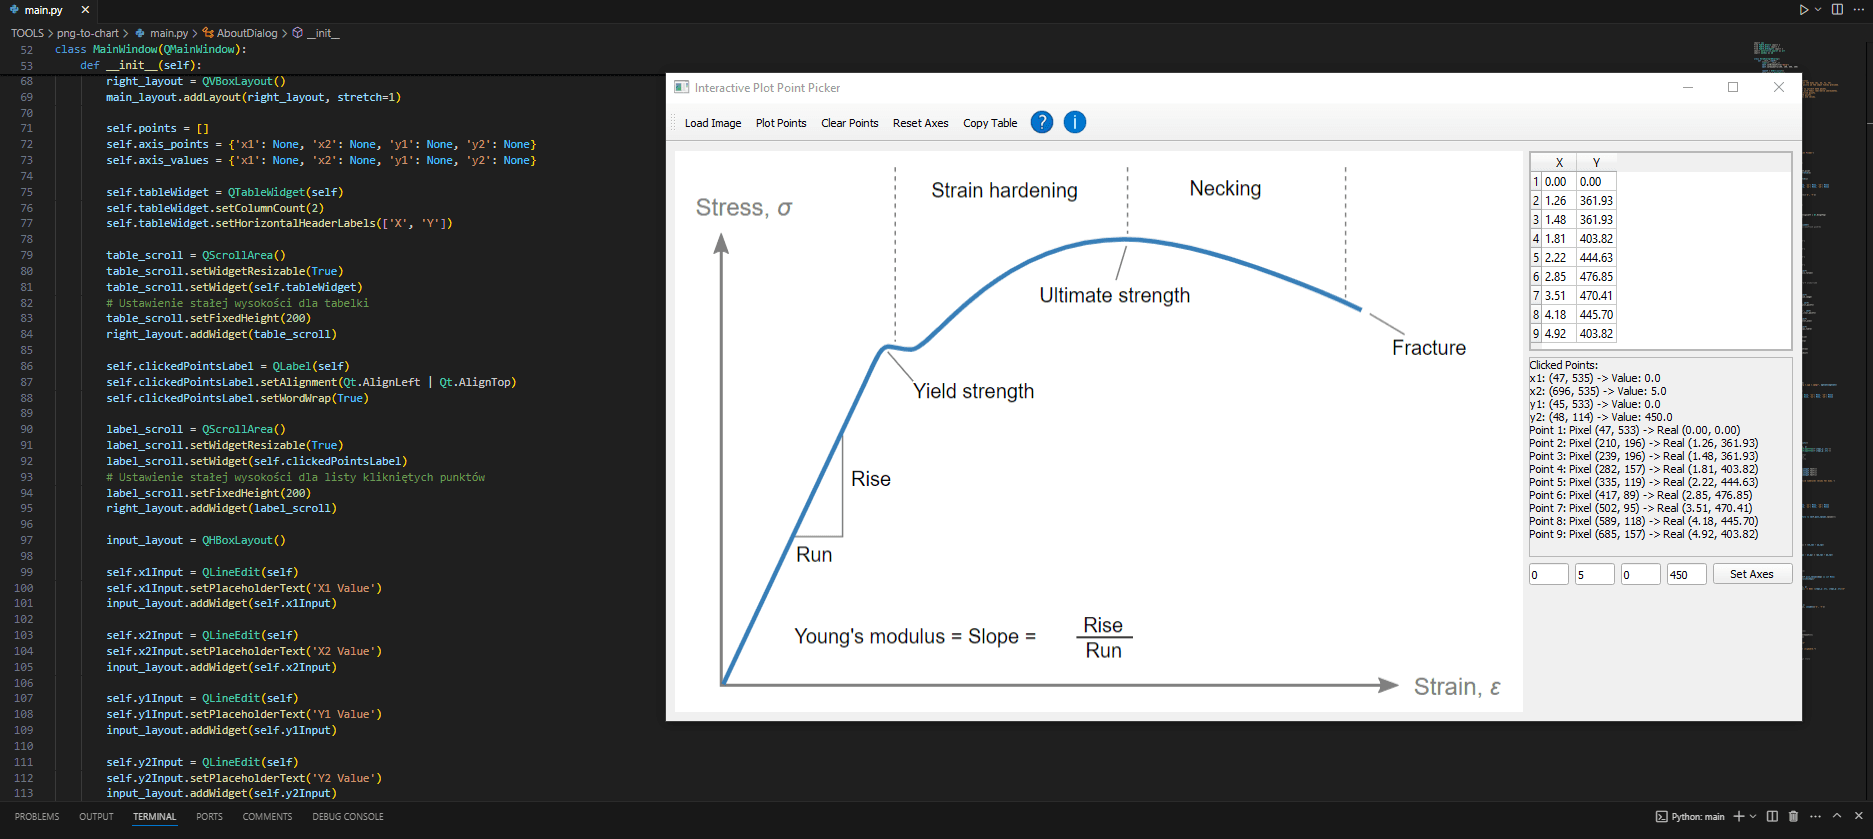Click the Y2 axis input containing 450

1685,574
